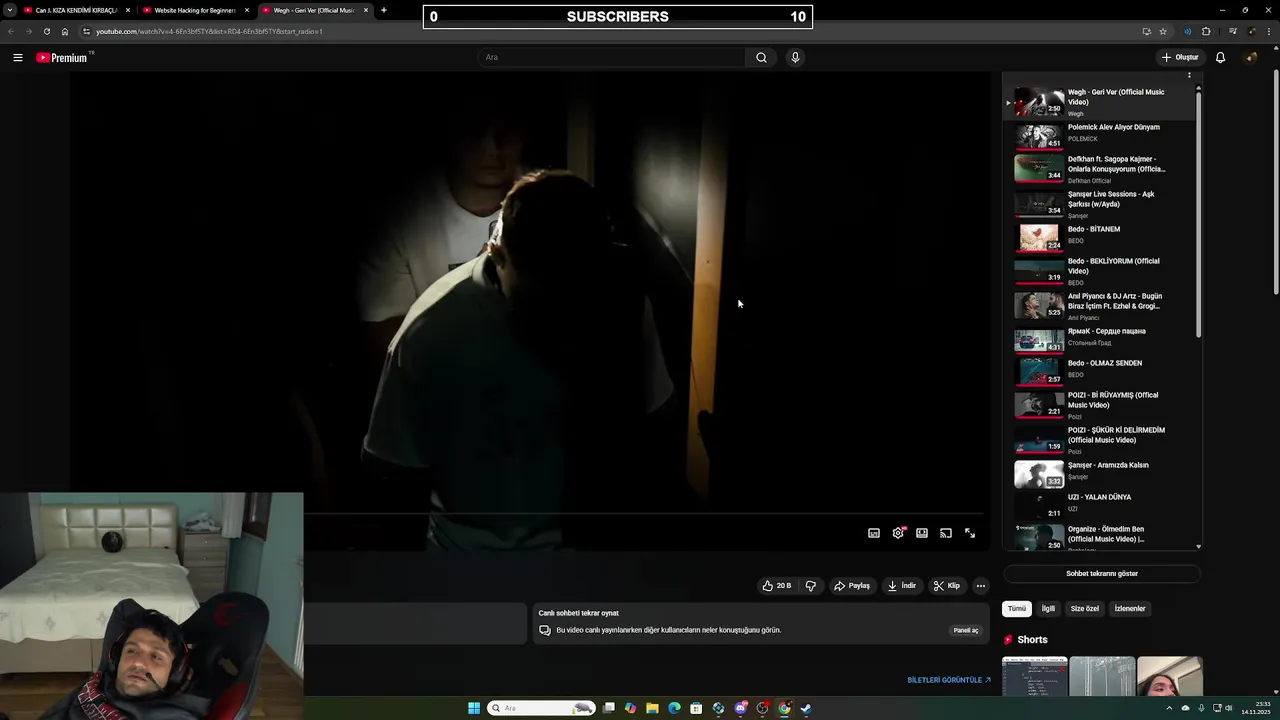
Task: Click the Paylaş share button
Action: click(x=852, y=586)
